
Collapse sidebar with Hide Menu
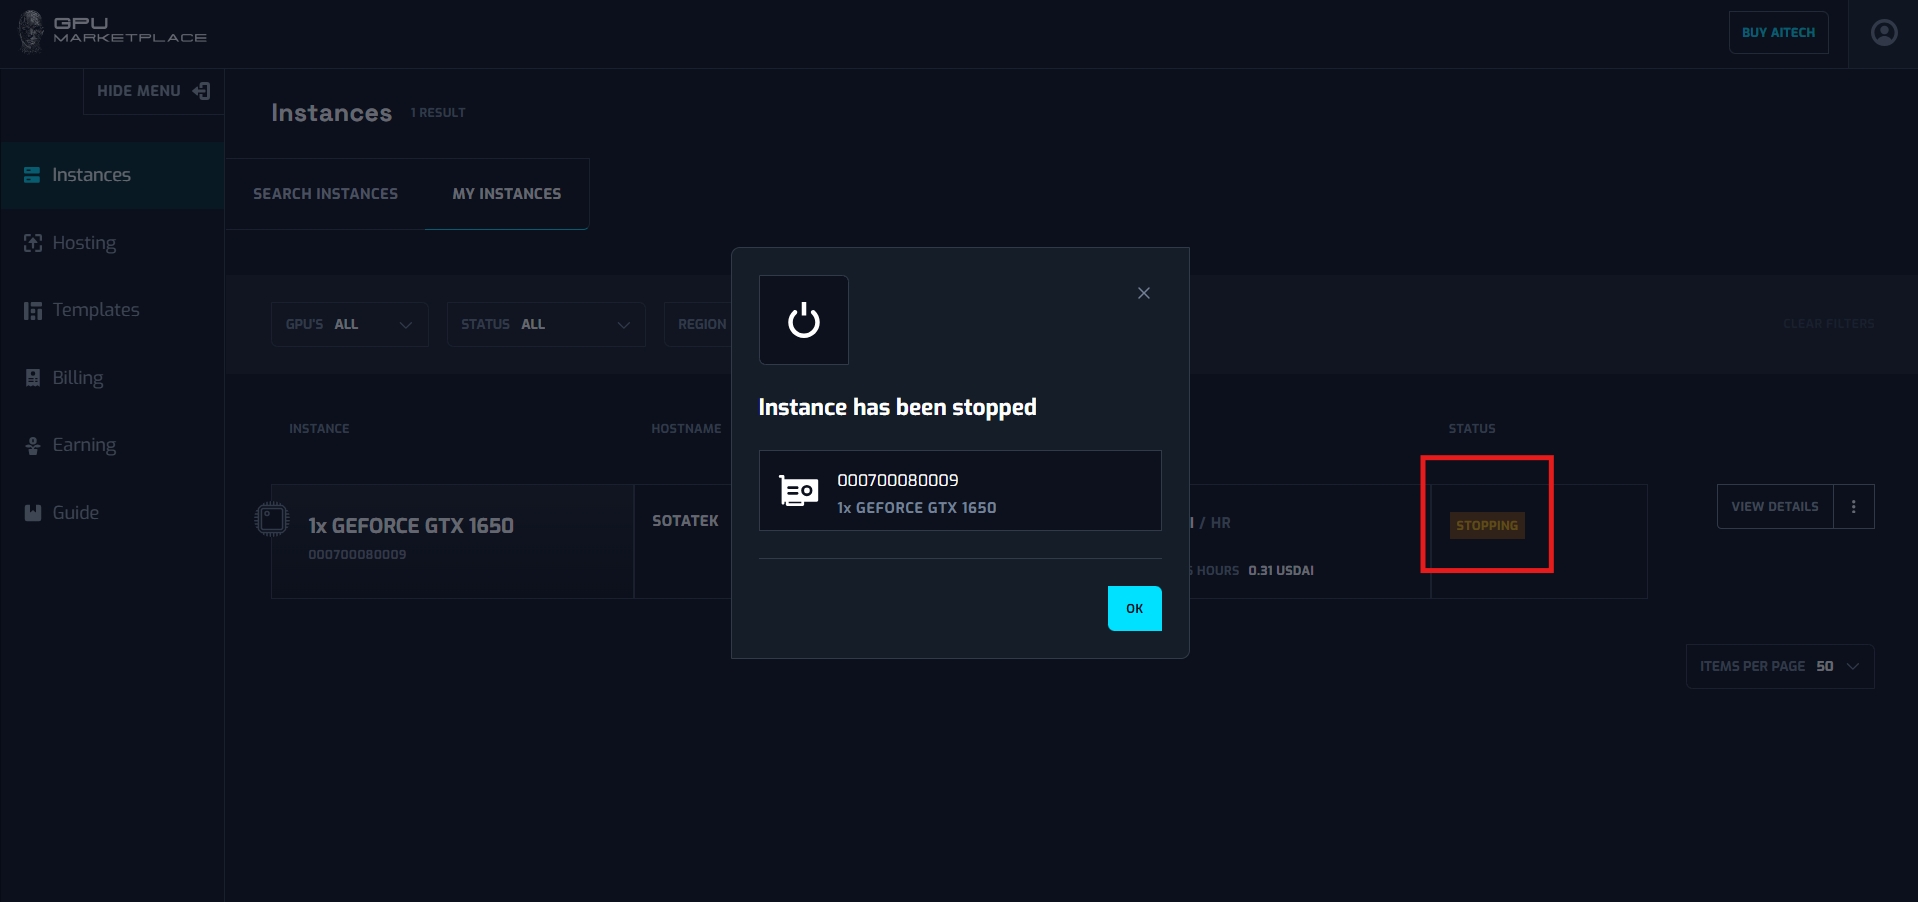tap(153, 91)
